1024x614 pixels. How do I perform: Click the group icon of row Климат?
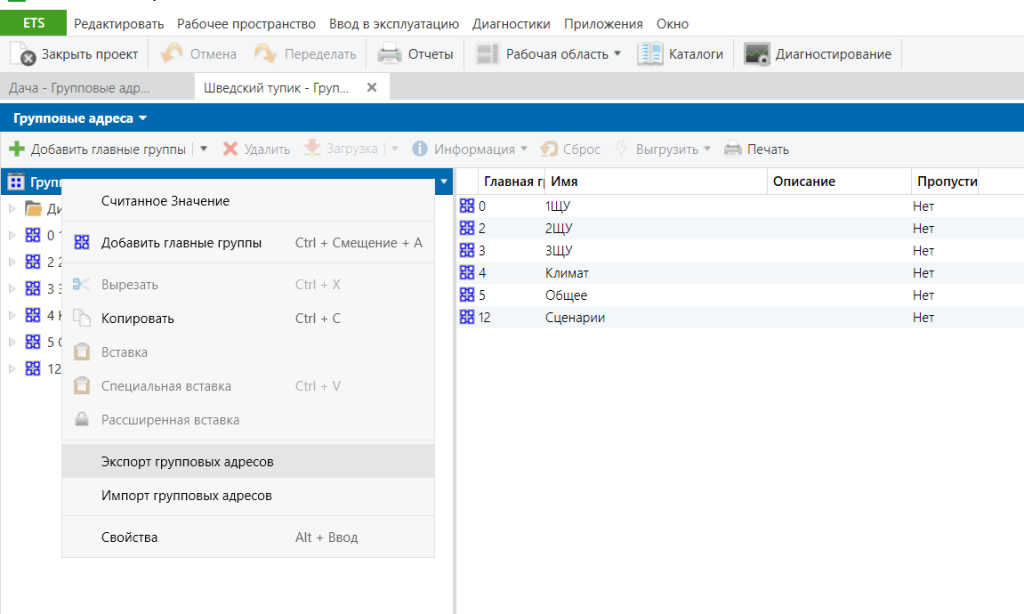click(x=467, y=272)
